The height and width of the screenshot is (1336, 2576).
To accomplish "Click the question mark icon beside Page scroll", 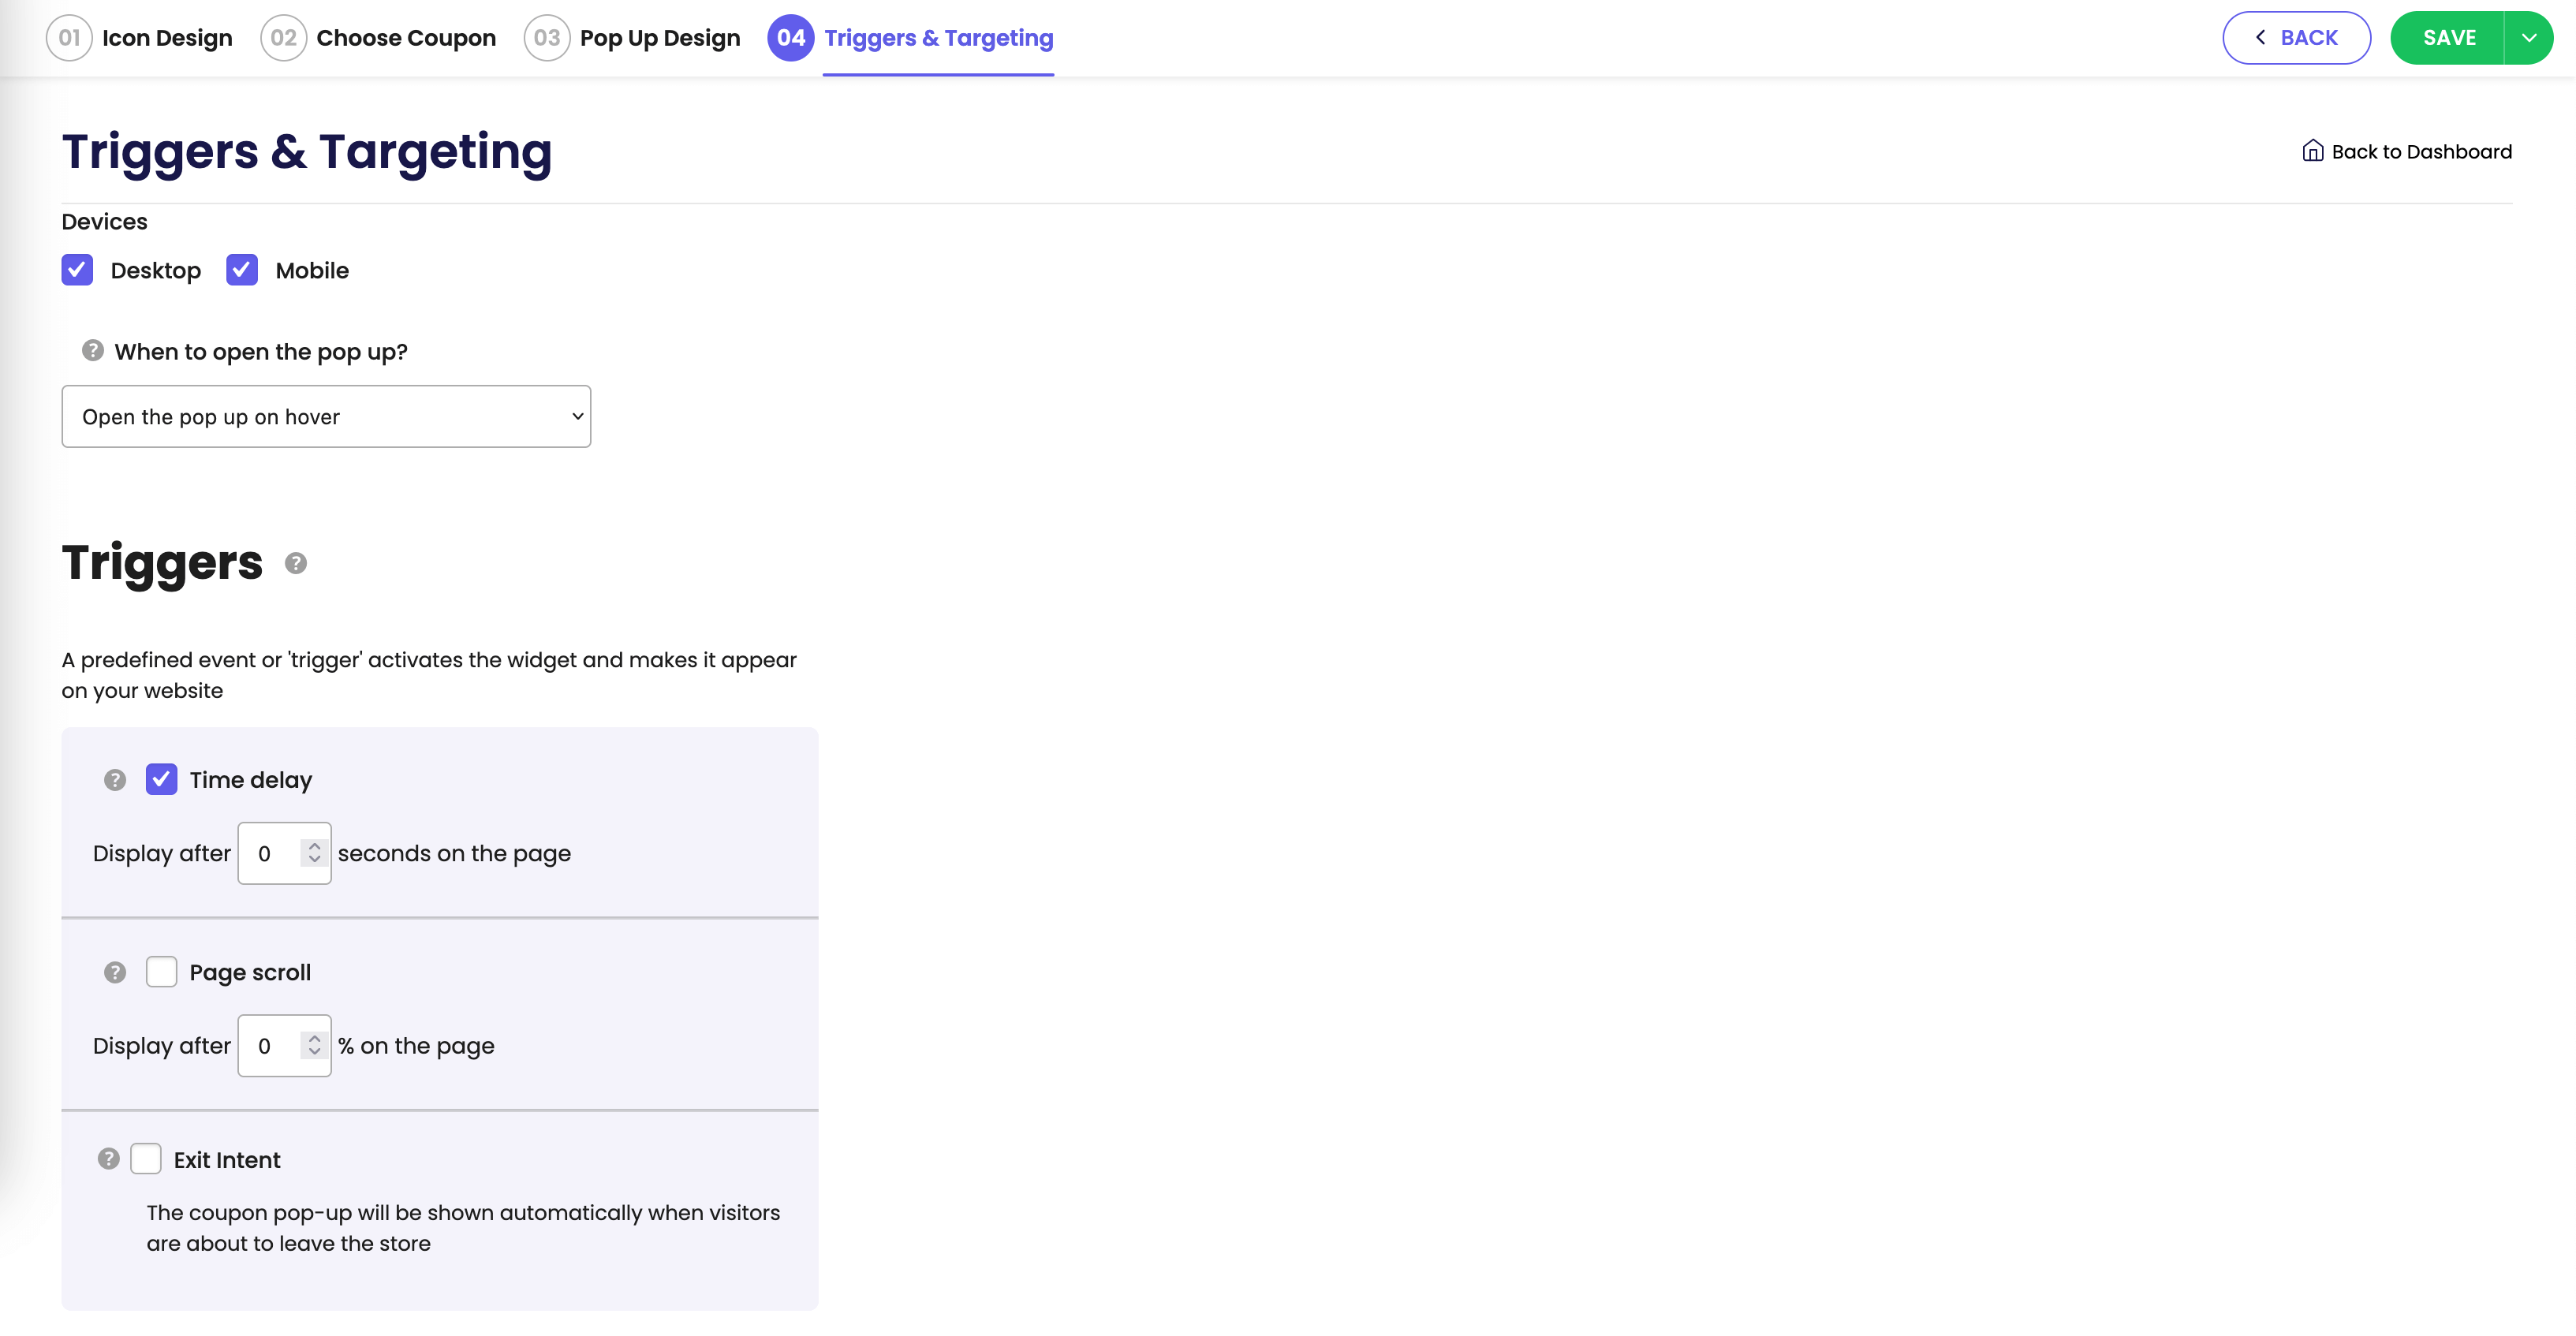I will 115,972.
